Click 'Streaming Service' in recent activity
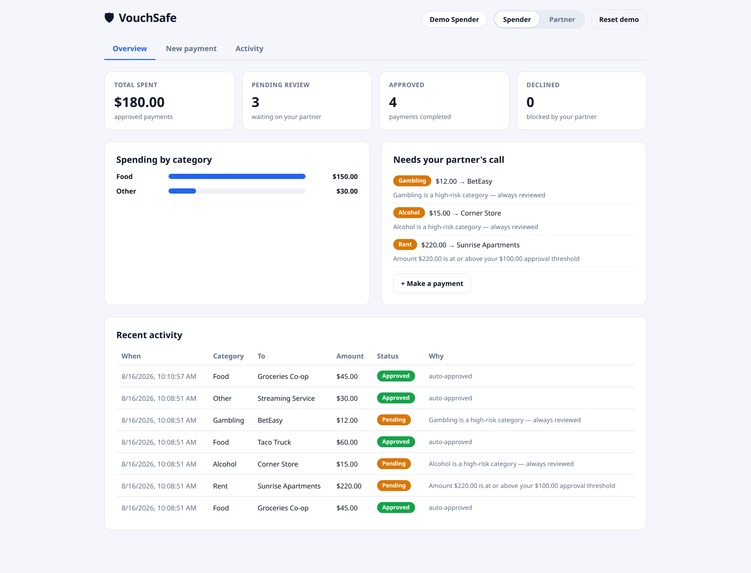The height and width of the screenshot is (573, 751). coord(286,399)
